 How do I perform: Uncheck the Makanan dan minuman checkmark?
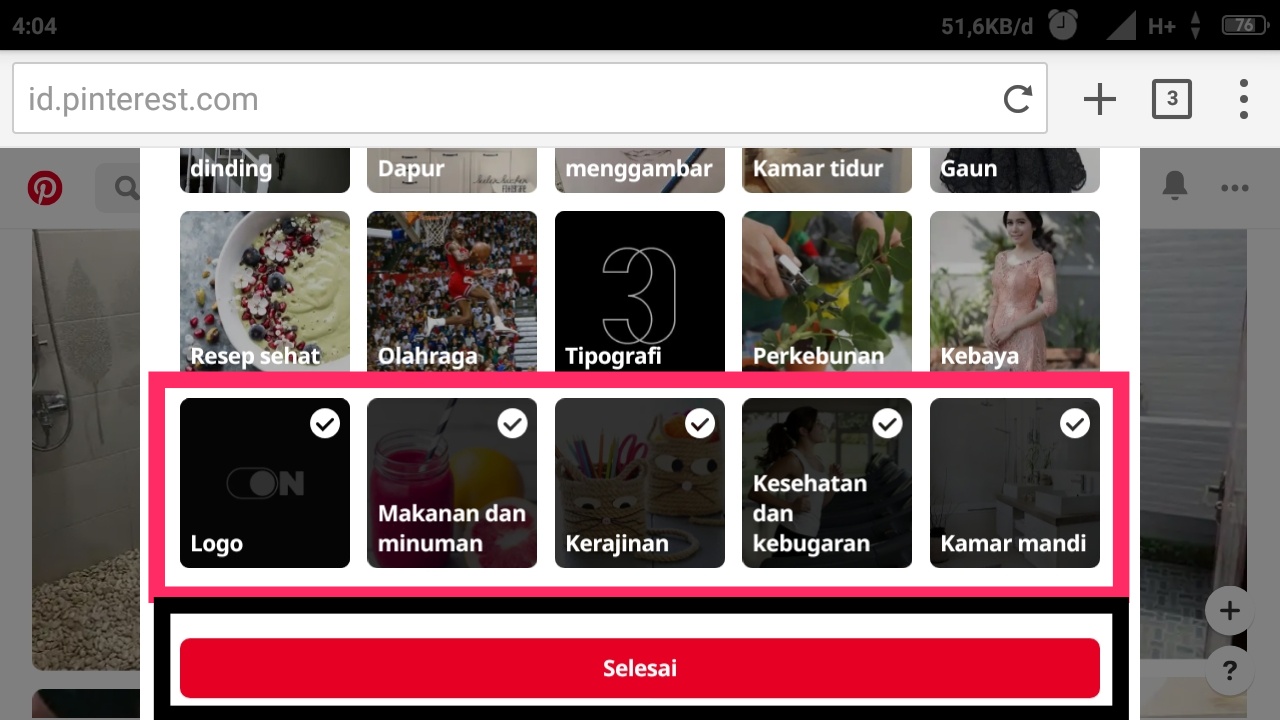[x=512, y=424]
